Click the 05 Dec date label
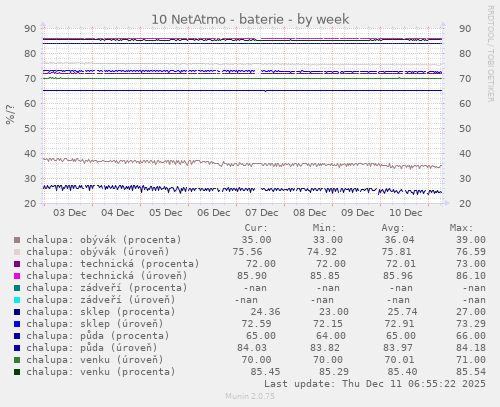 coord(166,213)
